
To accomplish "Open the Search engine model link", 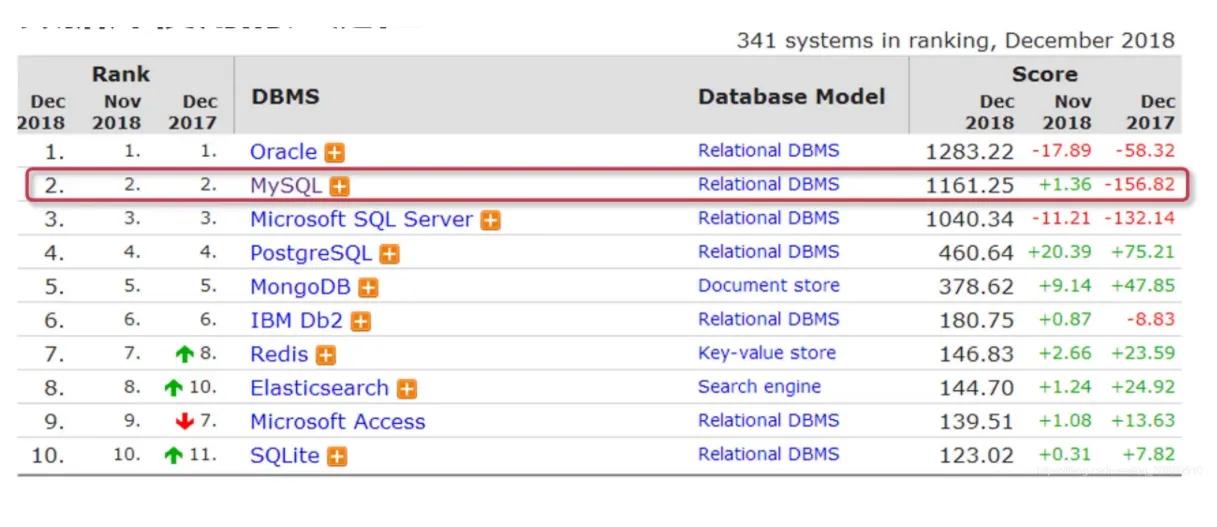I will [759, 387].
